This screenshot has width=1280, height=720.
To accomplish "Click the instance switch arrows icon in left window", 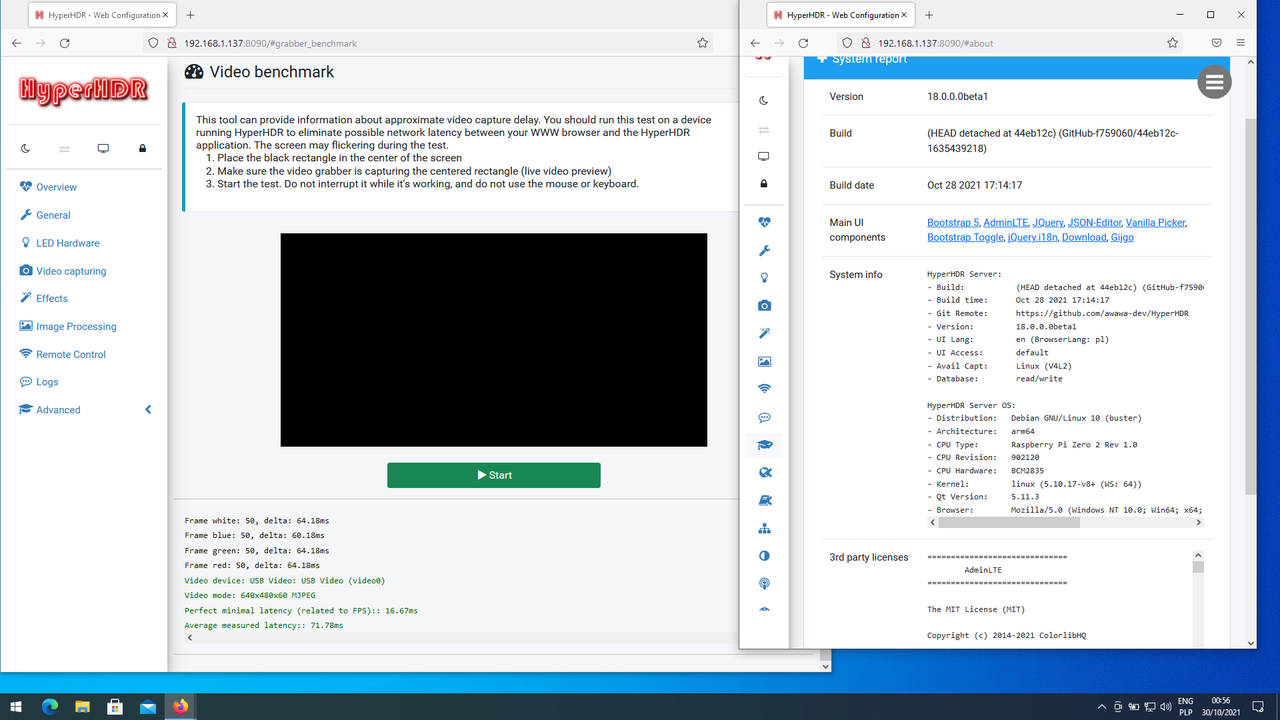I will click(65, 149).
